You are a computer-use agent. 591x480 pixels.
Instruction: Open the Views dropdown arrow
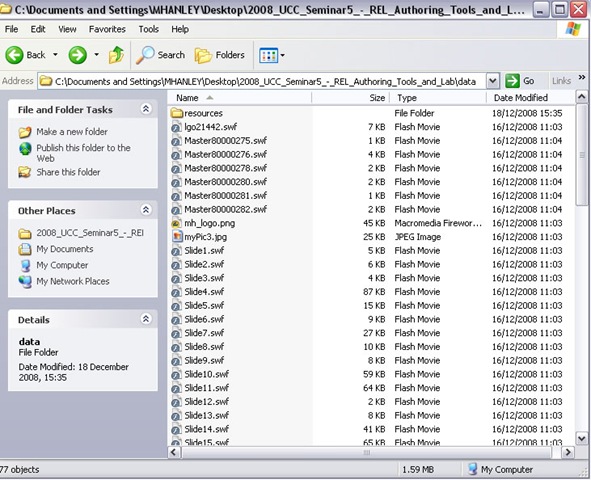(x=282, y=55)
